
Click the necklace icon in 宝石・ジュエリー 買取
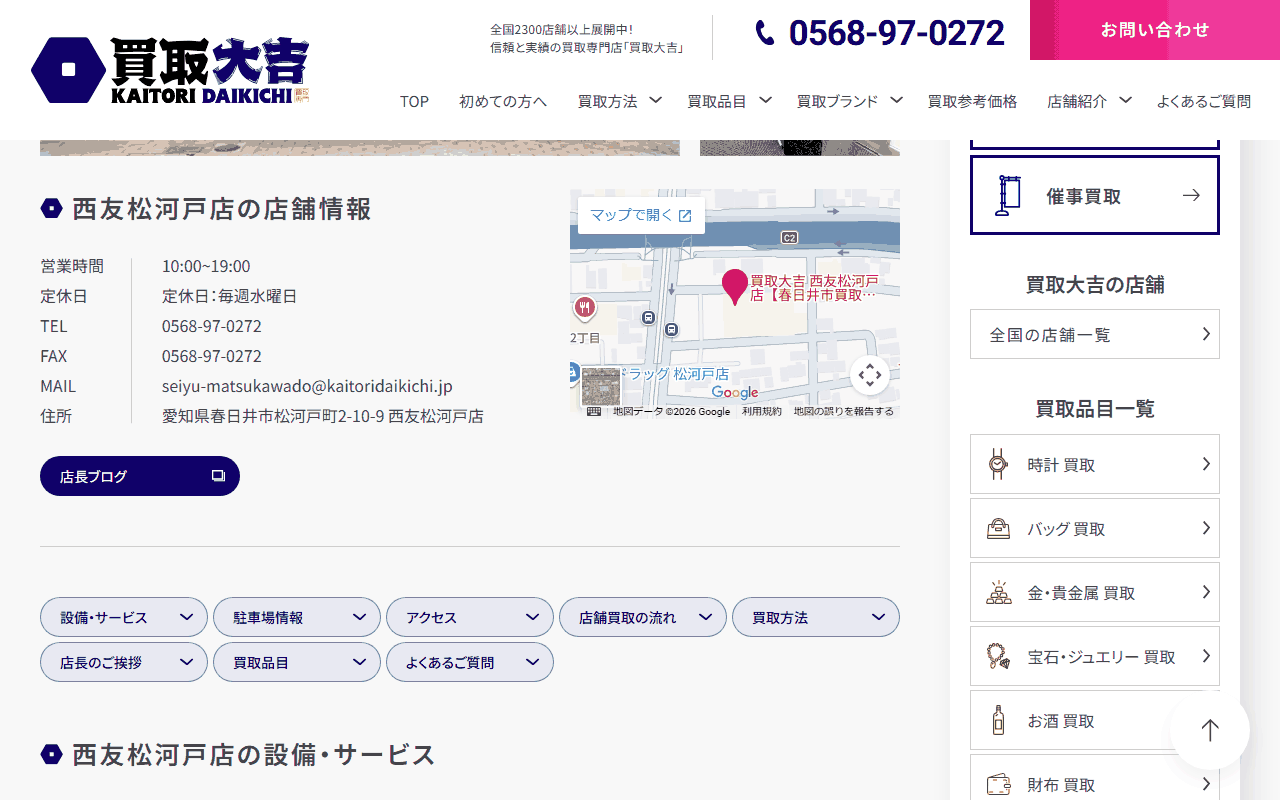tap(997, 656)
